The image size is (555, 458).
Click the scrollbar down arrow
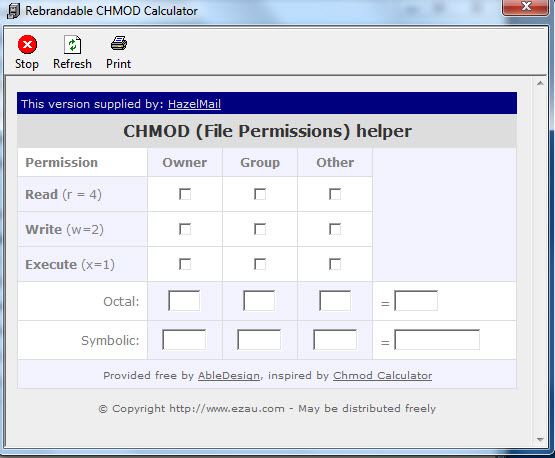[540, 440]
